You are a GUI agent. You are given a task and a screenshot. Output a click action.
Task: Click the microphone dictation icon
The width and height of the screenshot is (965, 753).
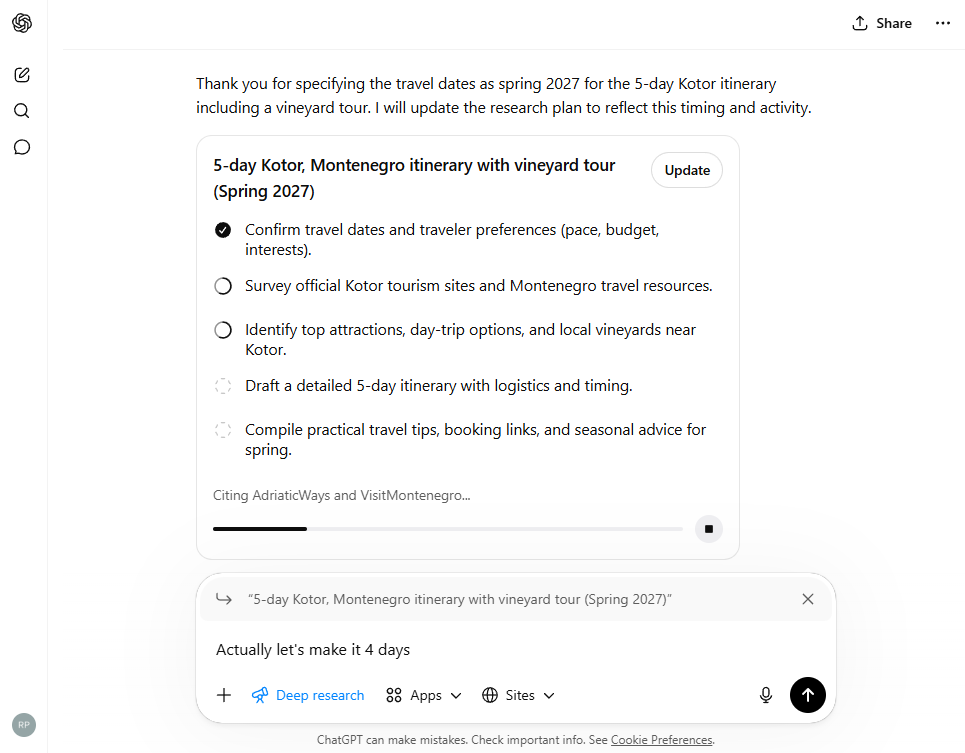click(x=766, y=695)
